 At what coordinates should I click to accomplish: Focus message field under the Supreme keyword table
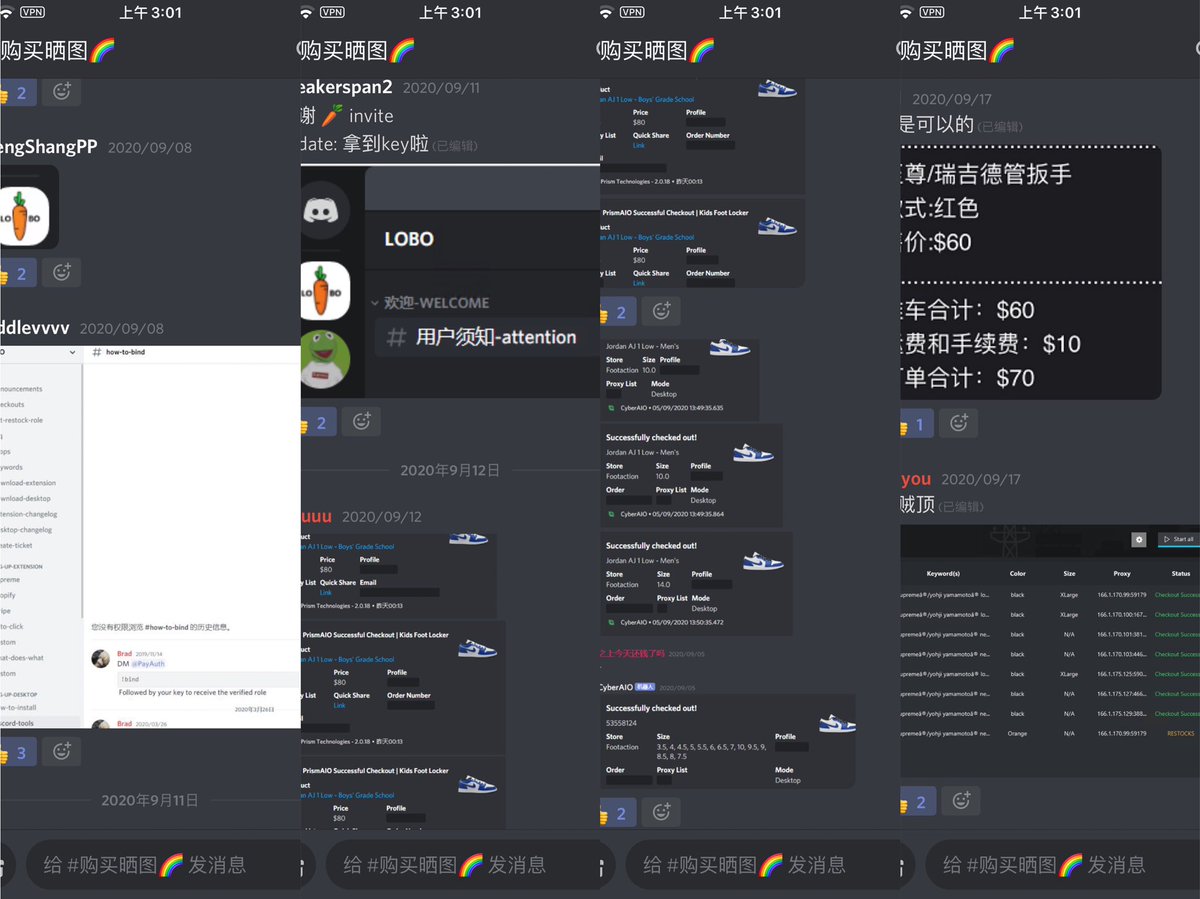(x=1062, y=864)
